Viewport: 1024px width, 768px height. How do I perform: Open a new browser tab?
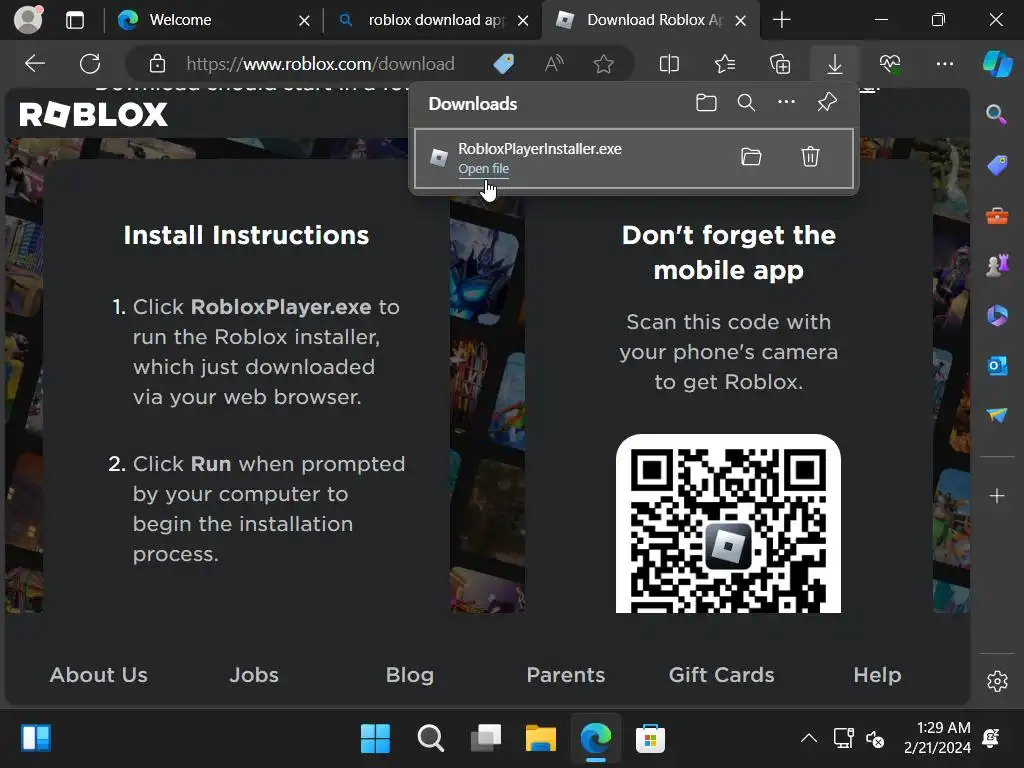click(782, 20)
